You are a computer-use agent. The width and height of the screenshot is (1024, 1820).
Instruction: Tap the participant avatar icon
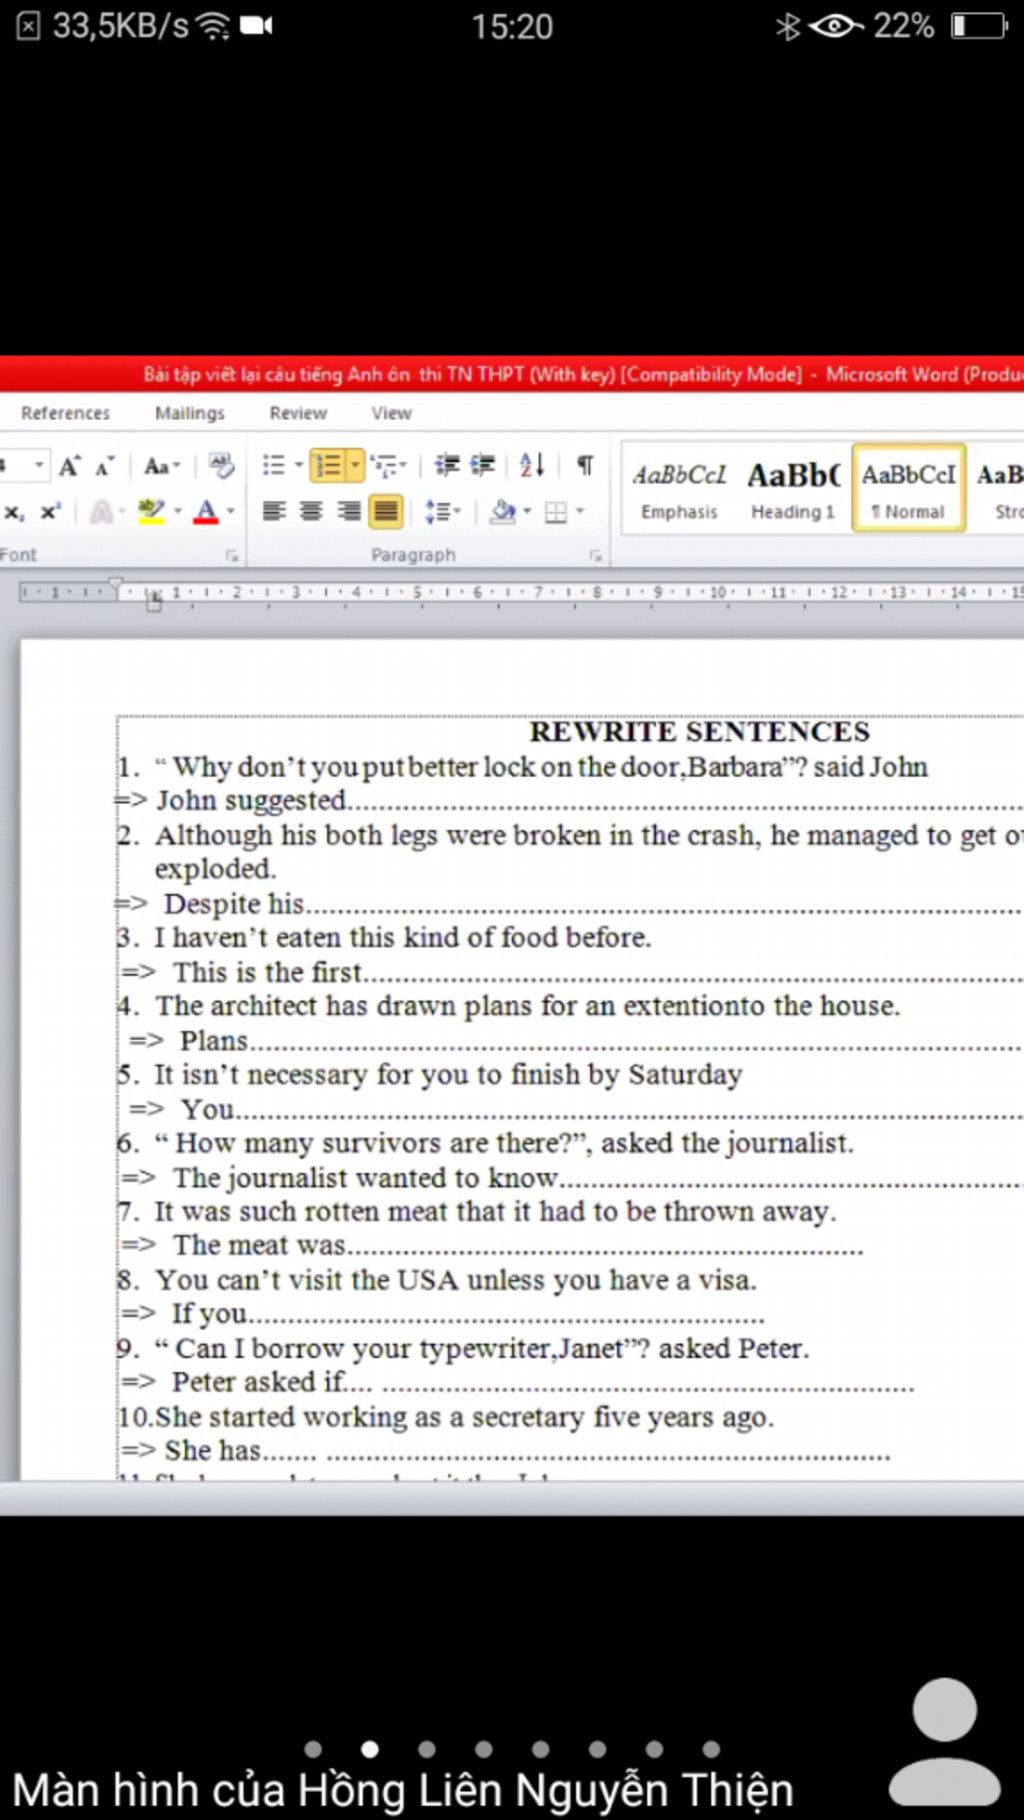(x=944, y=1740)
